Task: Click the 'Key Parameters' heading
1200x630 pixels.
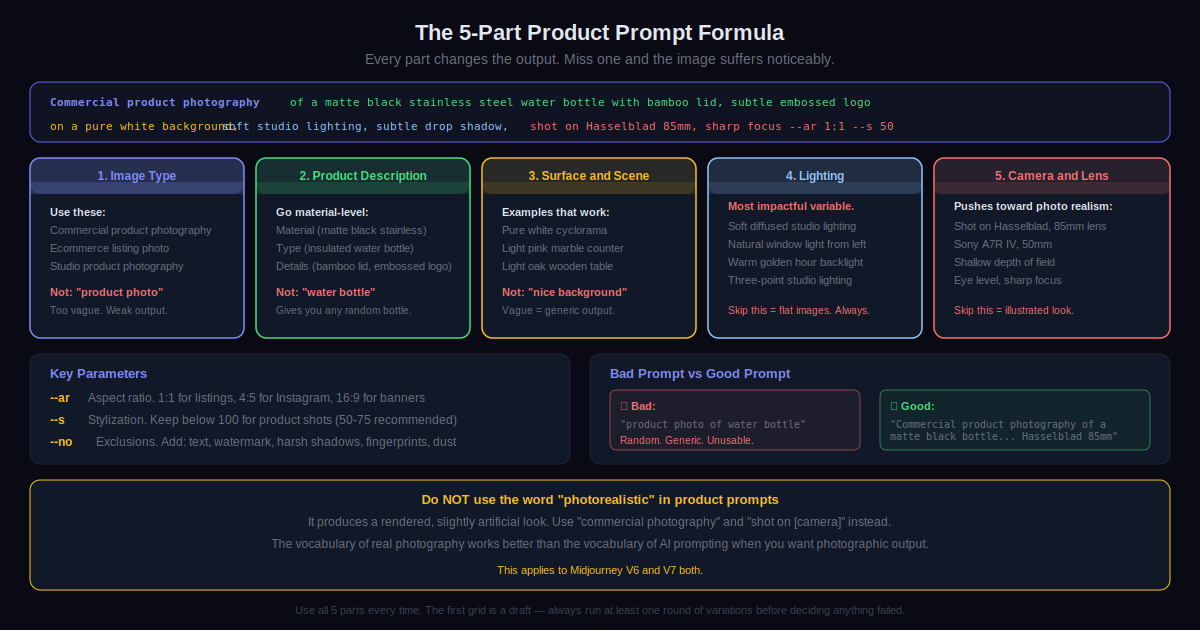Action: [x=98, y=374]
